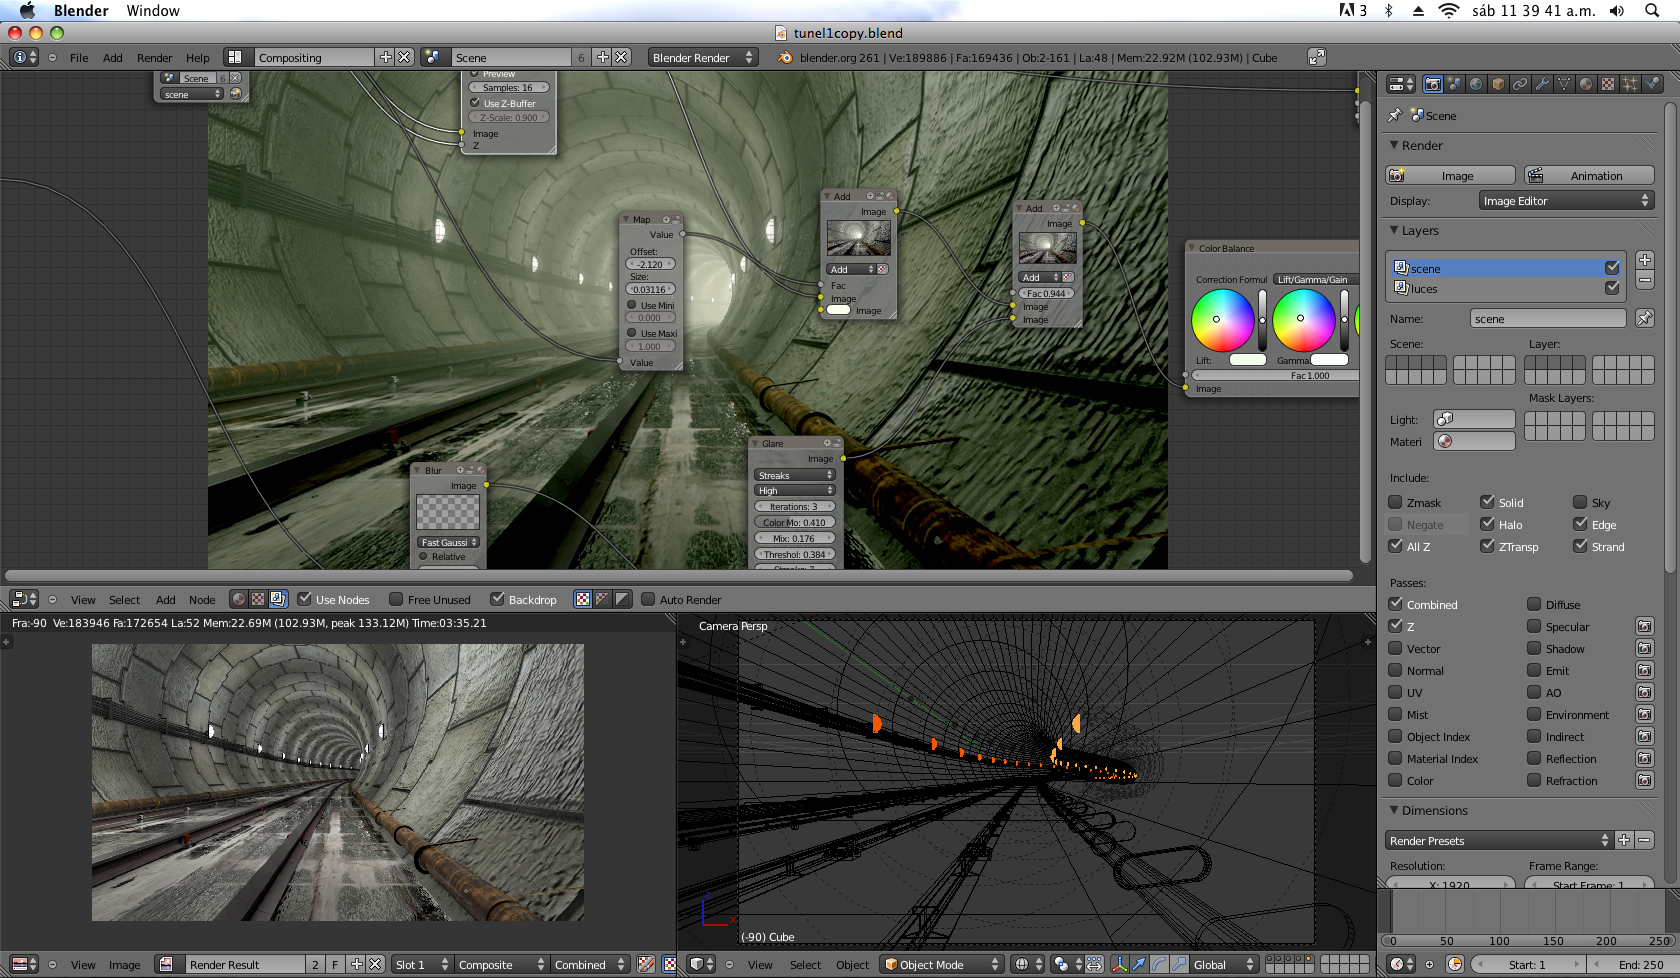Open the Display Image Editor dropdown
The image size is (1680, 978).
pyautogui.click(x=1566, y=201)
